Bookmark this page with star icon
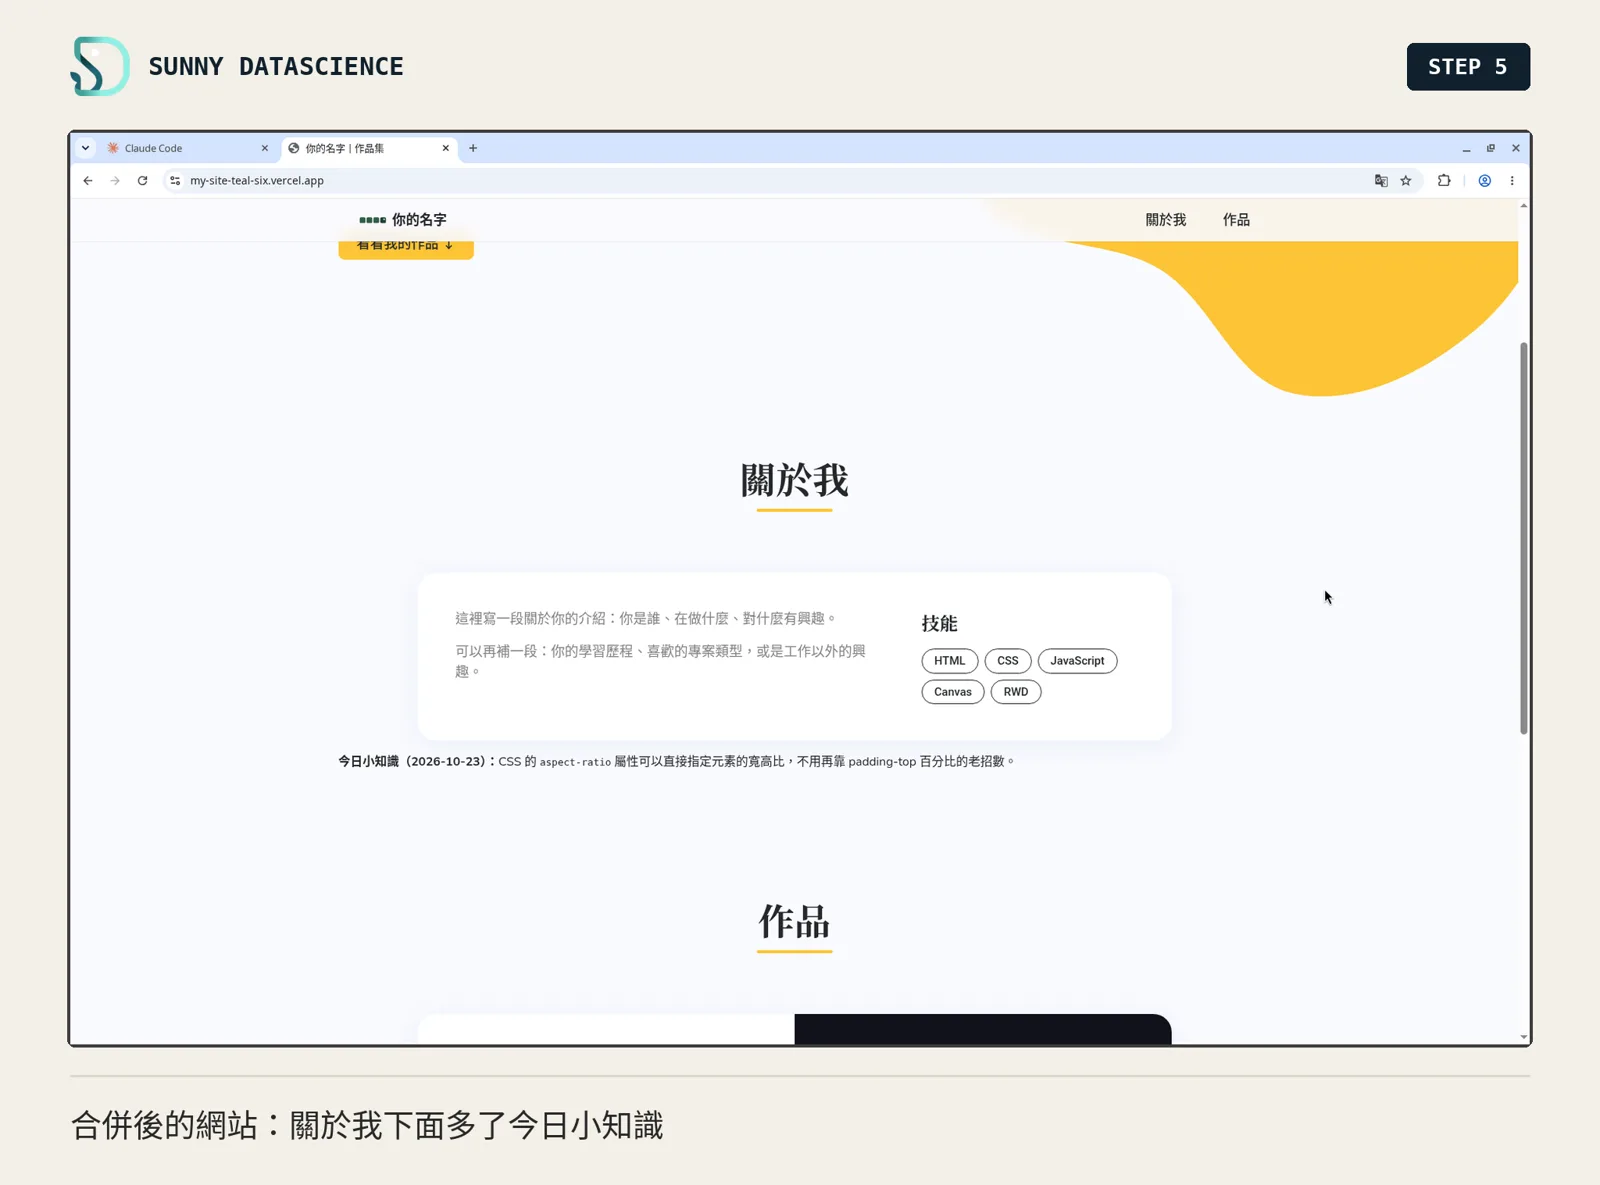The height and width of the screenshot is (1185, 1600). pyautogui.click(x=1406, y=181)
